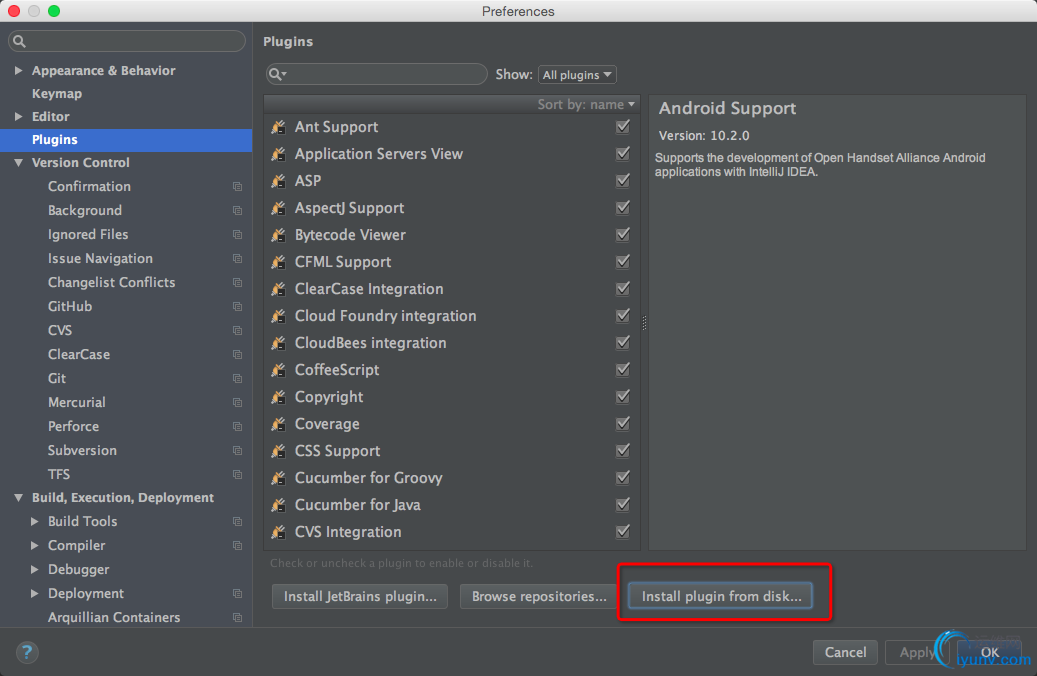Expand the Build Tools node

[34, 521]
